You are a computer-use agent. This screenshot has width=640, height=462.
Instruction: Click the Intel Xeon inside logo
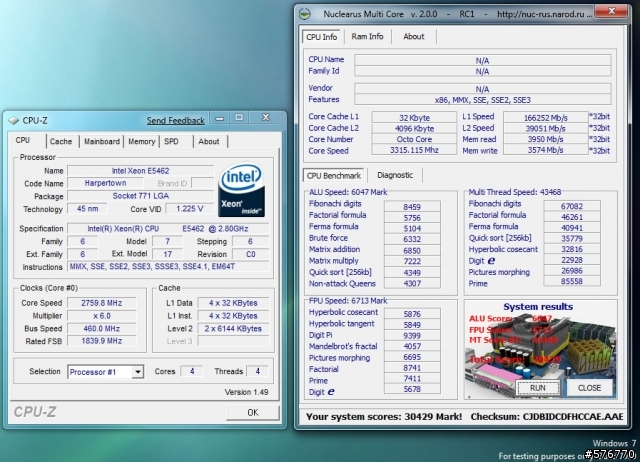(241, 190)
